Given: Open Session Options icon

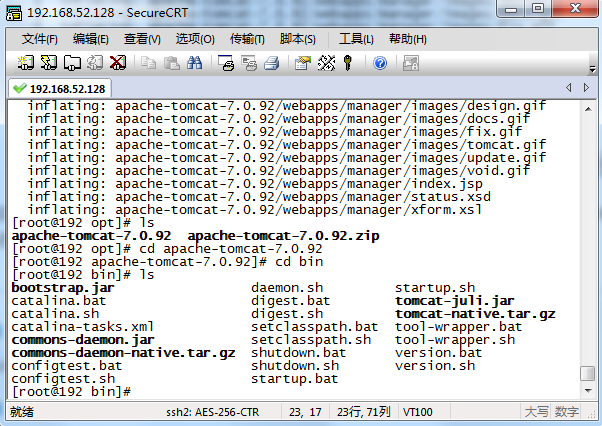Looking at the screenshot, I should click(303, 63).
